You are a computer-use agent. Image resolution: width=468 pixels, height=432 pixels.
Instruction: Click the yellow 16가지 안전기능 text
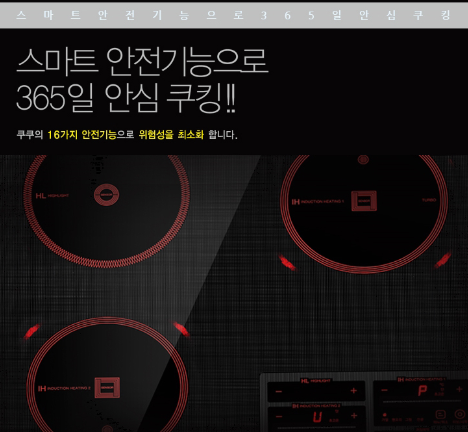(x=82, y=135)
